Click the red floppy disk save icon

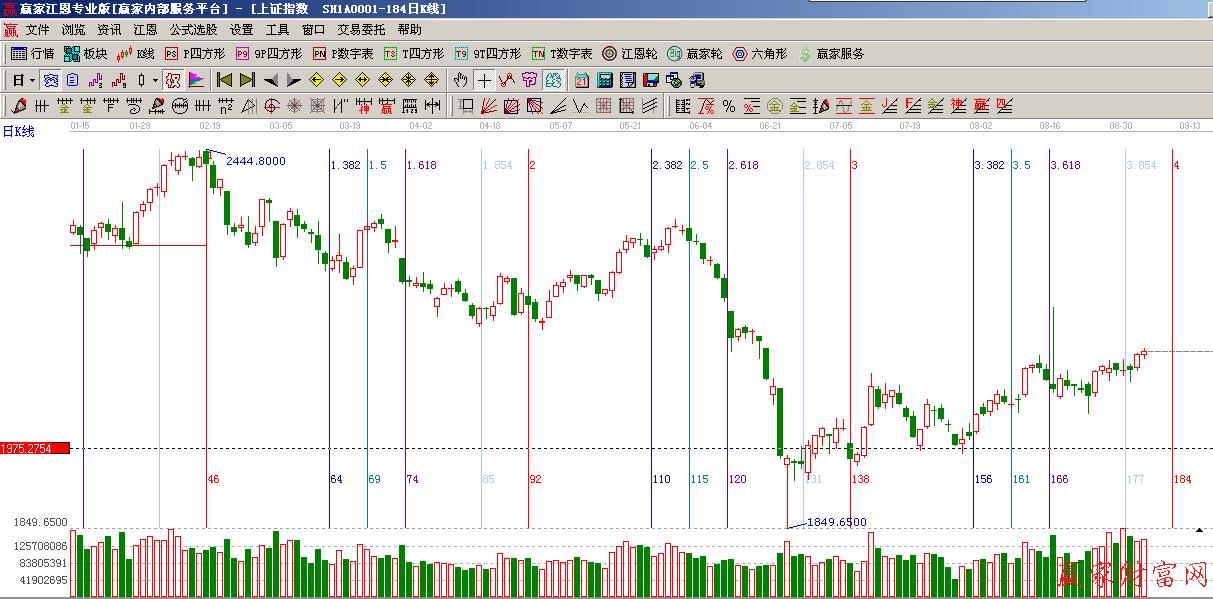coord(650,80)
